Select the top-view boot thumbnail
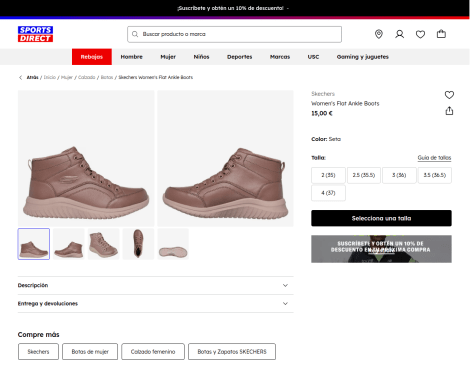 [x=138, y=244]
